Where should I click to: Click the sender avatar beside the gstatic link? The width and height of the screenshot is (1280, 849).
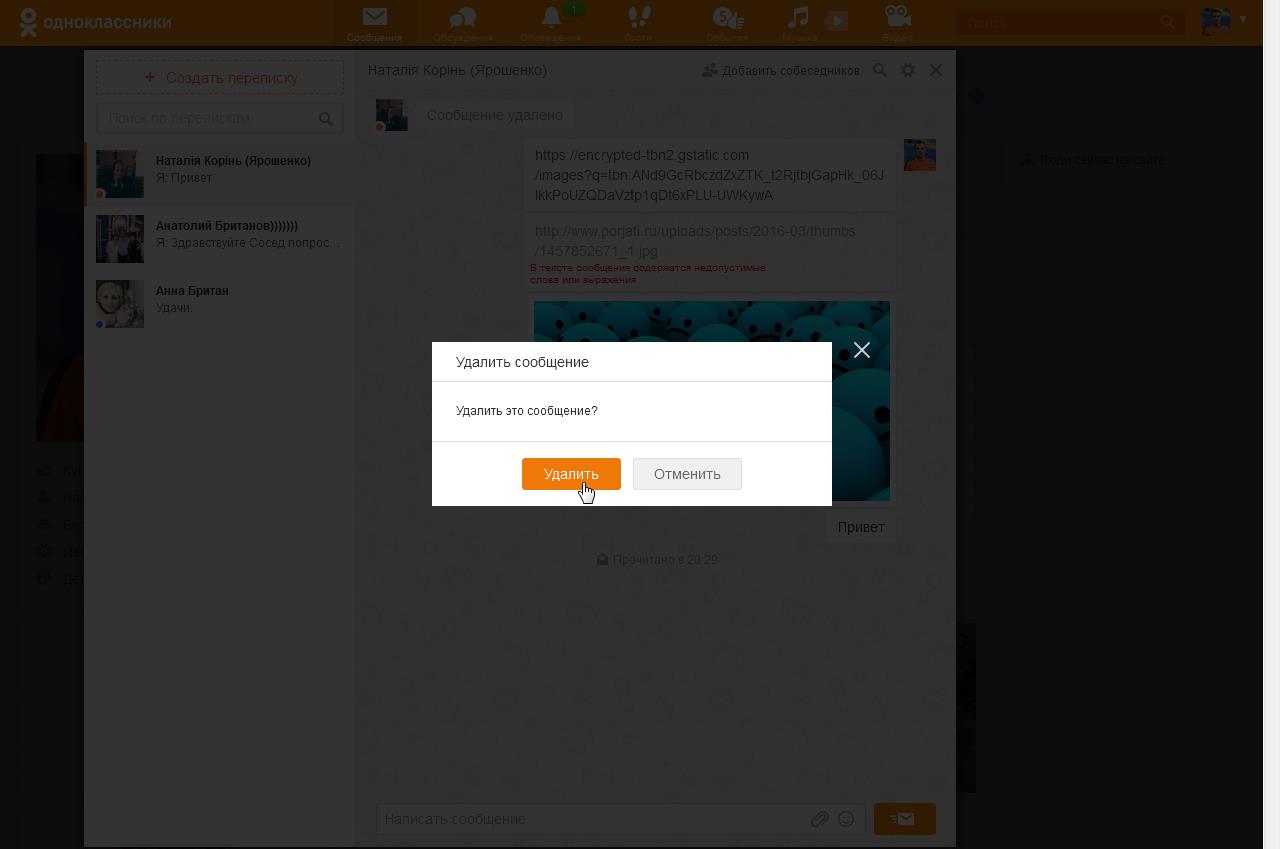pos(920,155)
